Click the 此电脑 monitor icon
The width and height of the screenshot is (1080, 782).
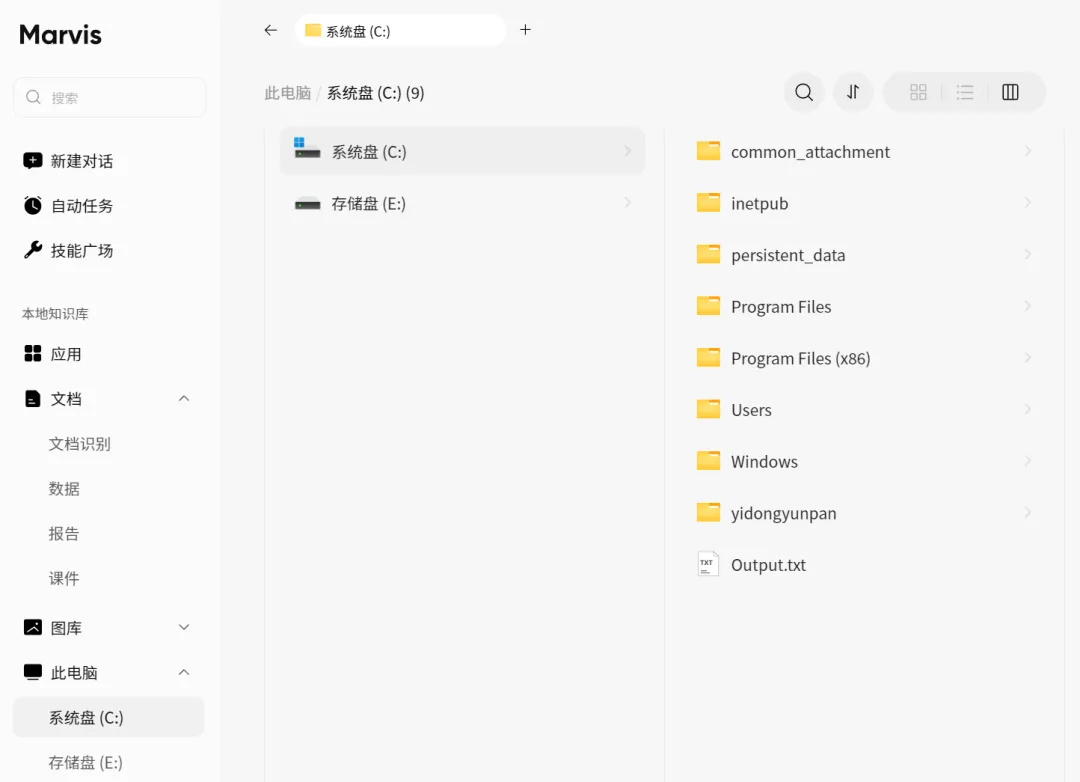pos(32,672)
